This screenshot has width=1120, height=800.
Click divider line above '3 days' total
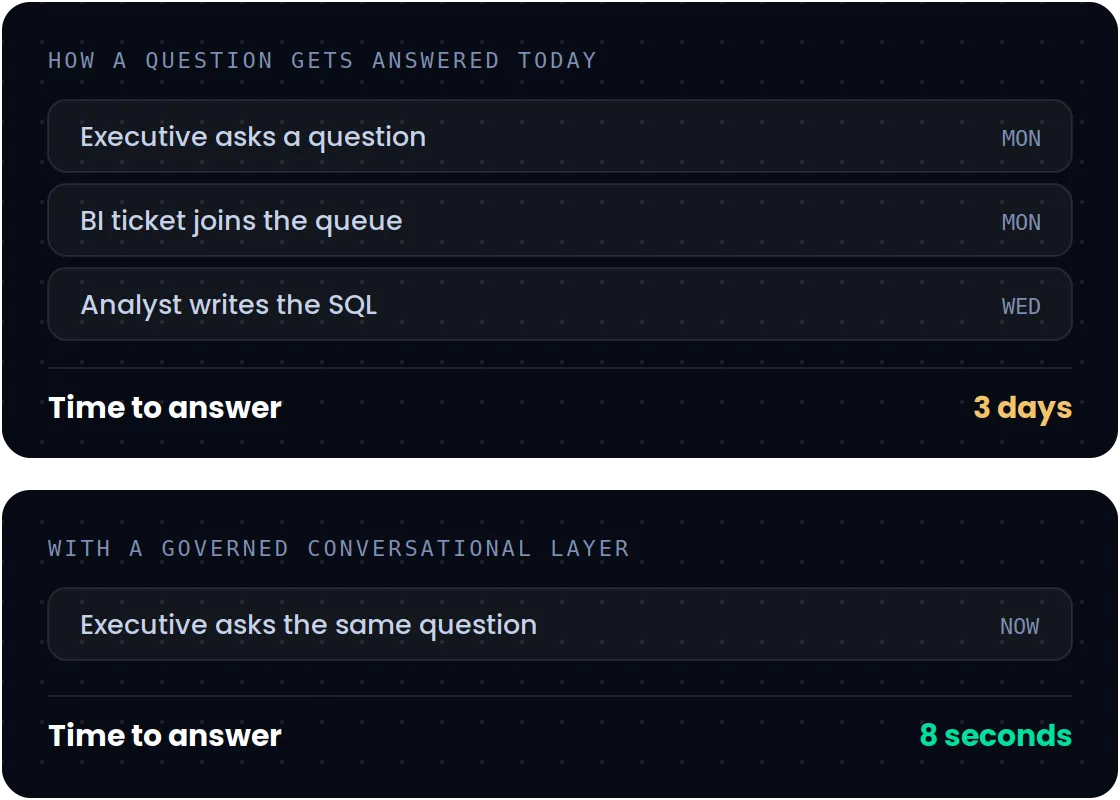click(559, 368)
